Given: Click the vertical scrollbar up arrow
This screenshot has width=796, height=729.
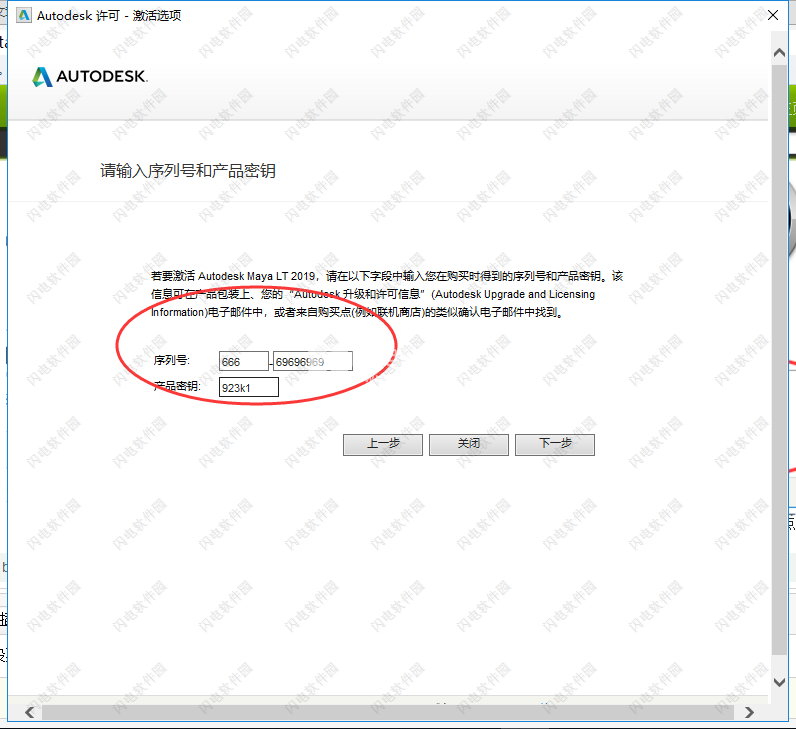Looking at the screenshot, I should [779, 53].
